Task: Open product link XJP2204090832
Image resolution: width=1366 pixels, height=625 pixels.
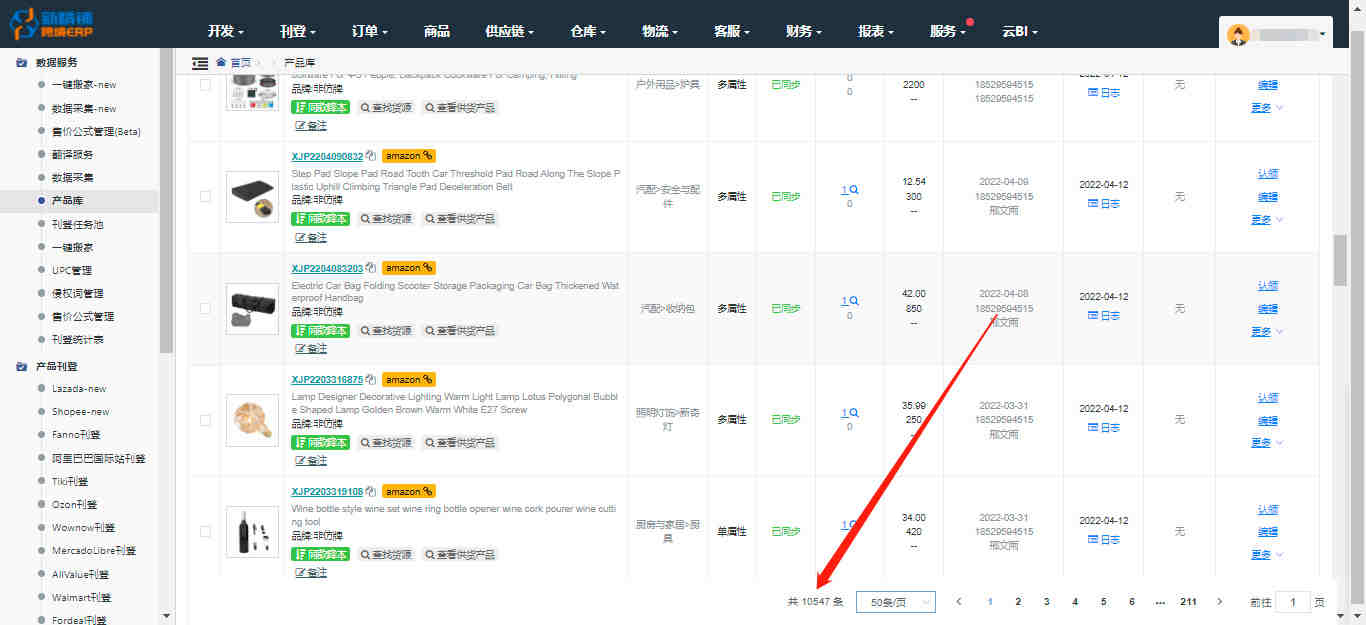Action: click(x=327, y=156)
